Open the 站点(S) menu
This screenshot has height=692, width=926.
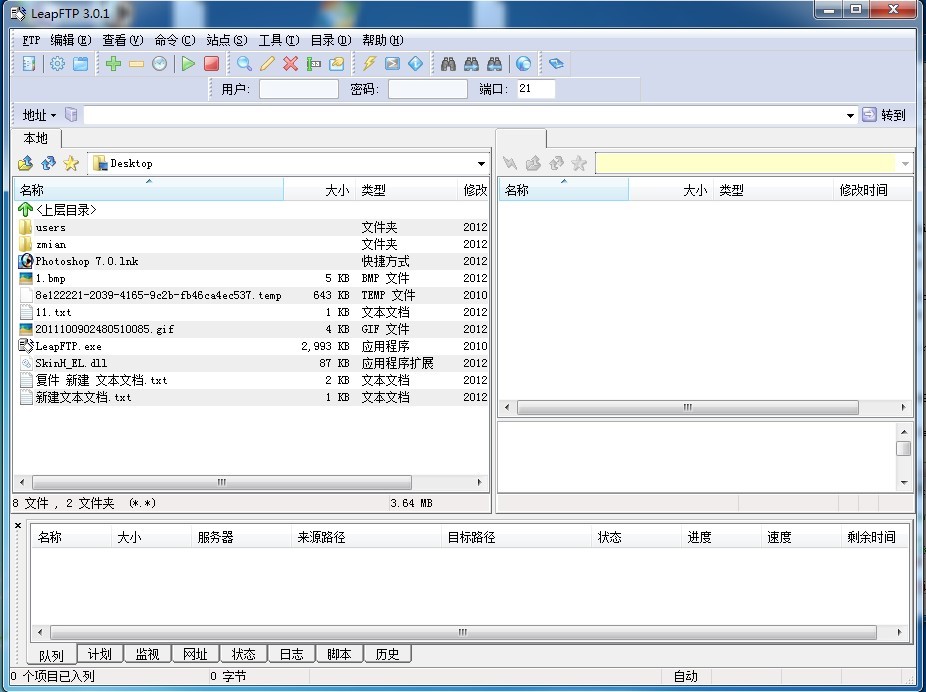(x=226, y=40)
